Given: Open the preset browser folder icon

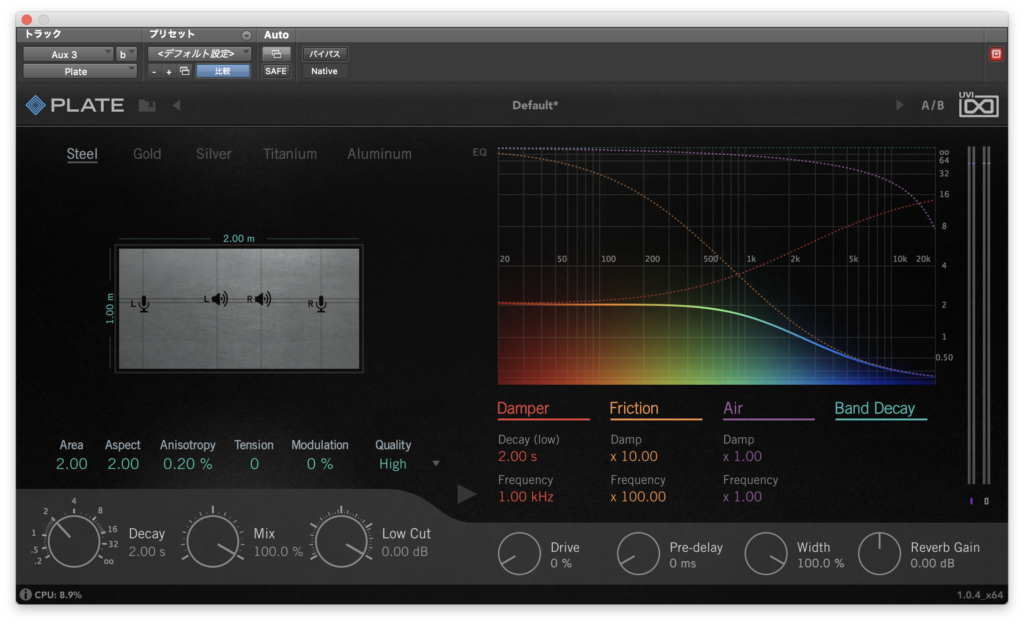Looking at the screenshot, I should (147, 106).
